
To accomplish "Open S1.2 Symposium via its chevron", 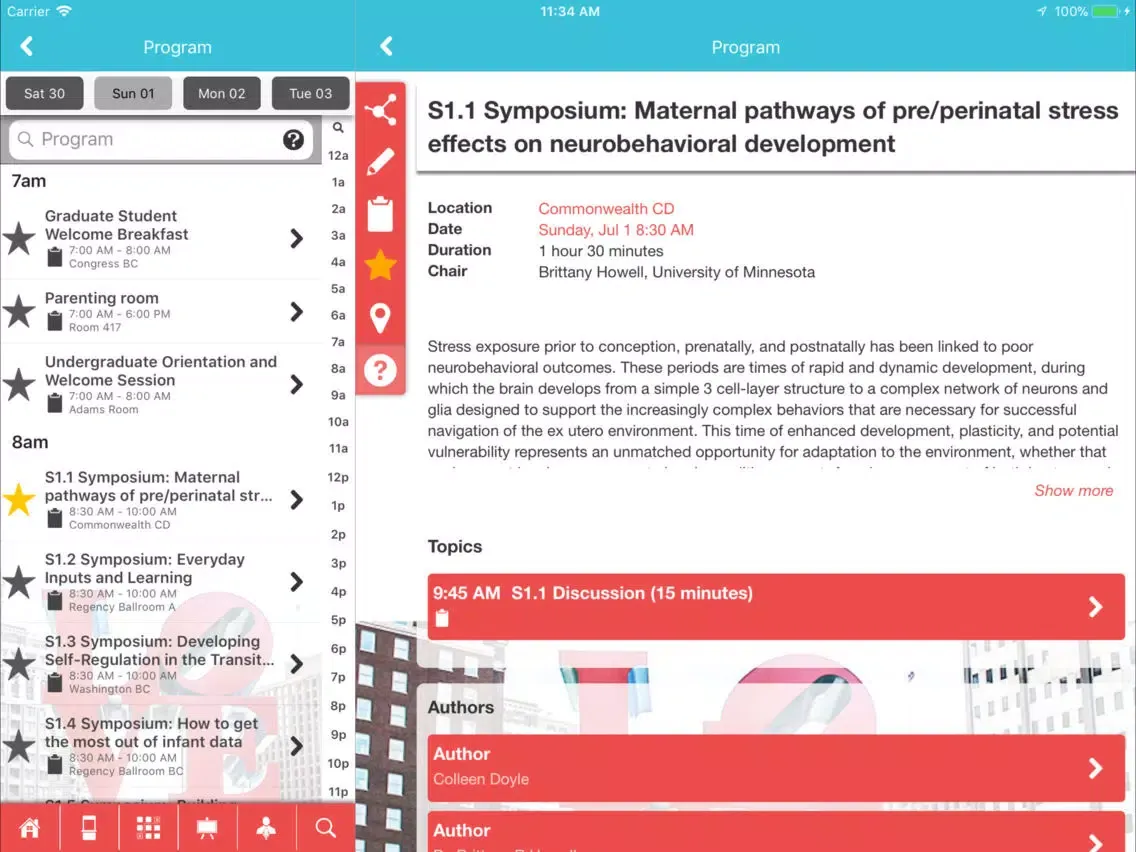I will [296, 581].
